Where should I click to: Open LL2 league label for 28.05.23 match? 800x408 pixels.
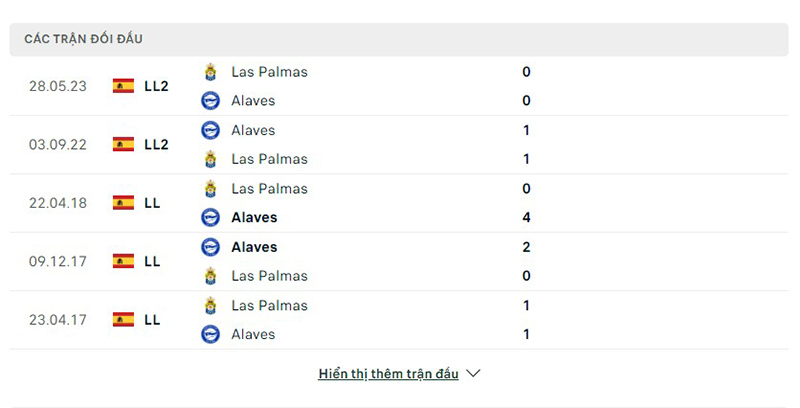point(156,86)
